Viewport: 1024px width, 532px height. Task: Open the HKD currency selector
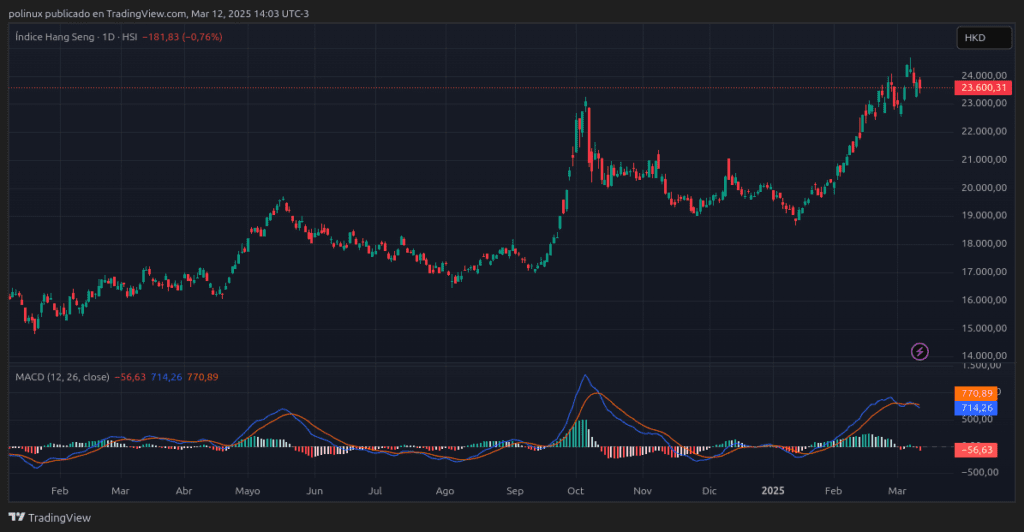click(984, 37)
